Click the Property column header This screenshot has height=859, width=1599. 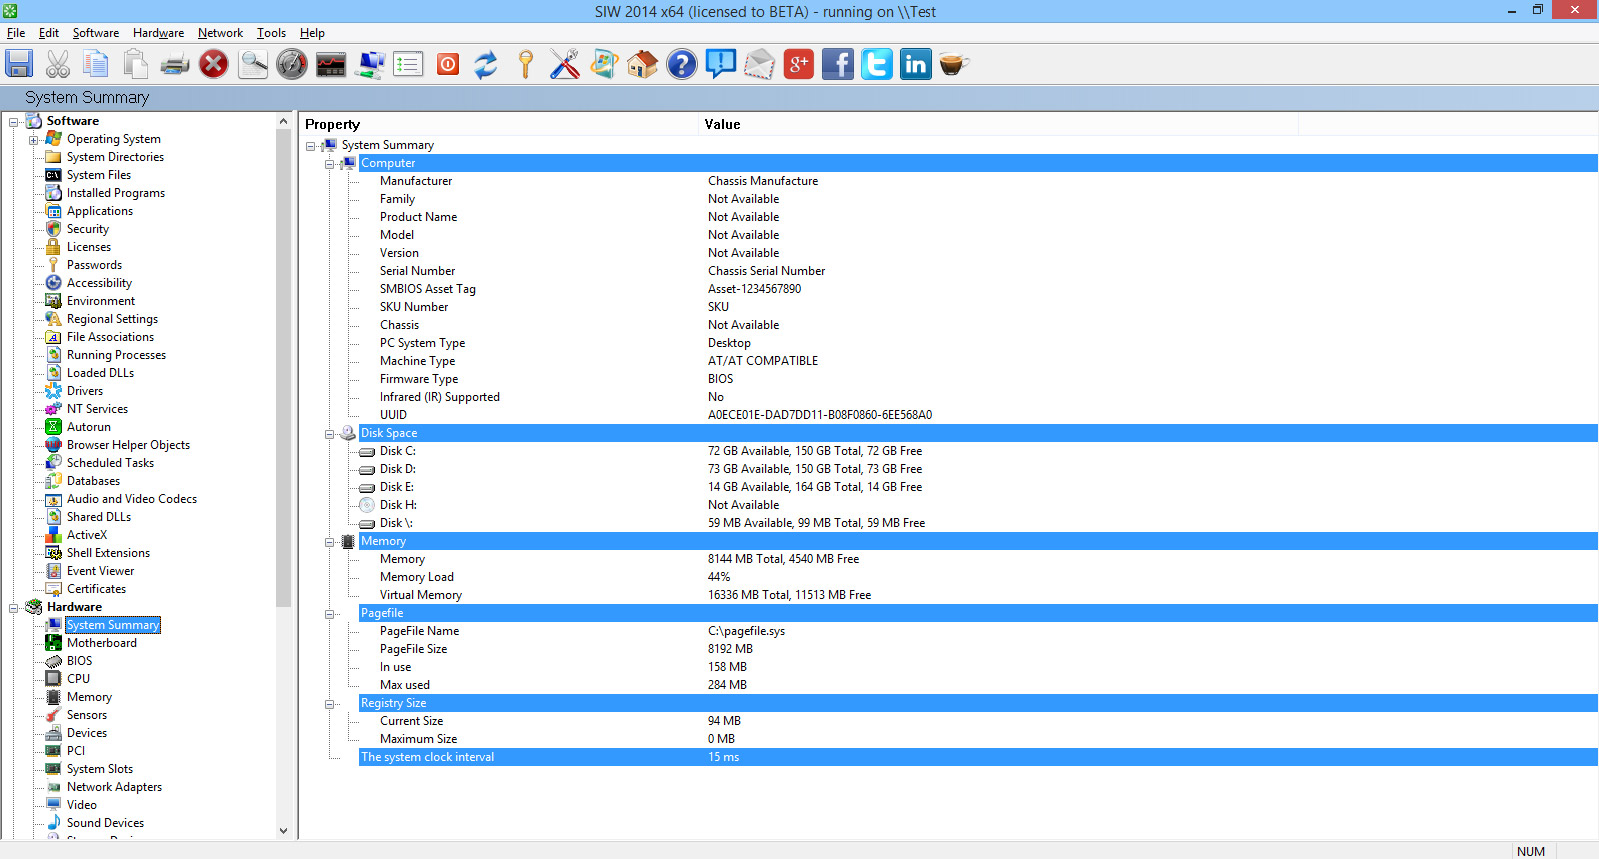click(x=499, y=124)
